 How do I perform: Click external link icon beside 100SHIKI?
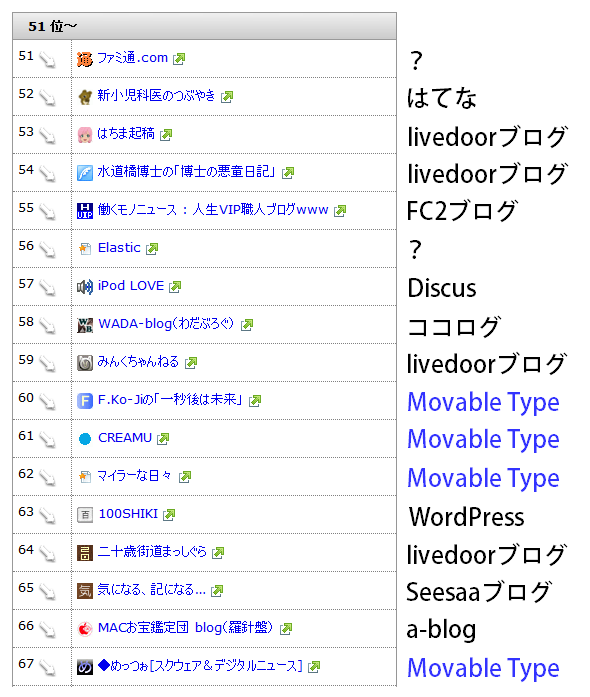pos(169,514)
